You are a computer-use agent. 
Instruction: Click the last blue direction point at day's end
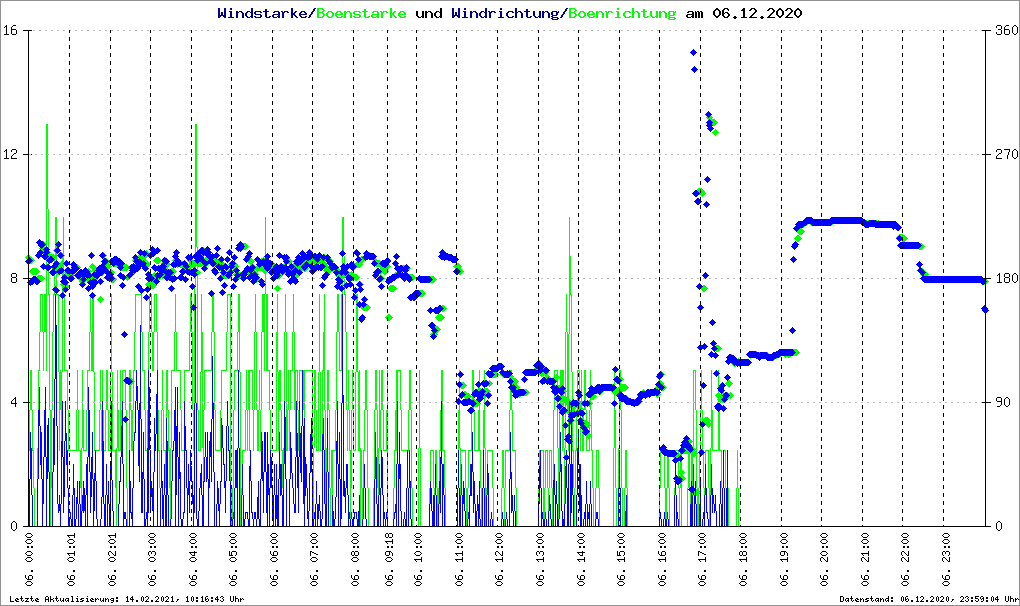(985, 310)
